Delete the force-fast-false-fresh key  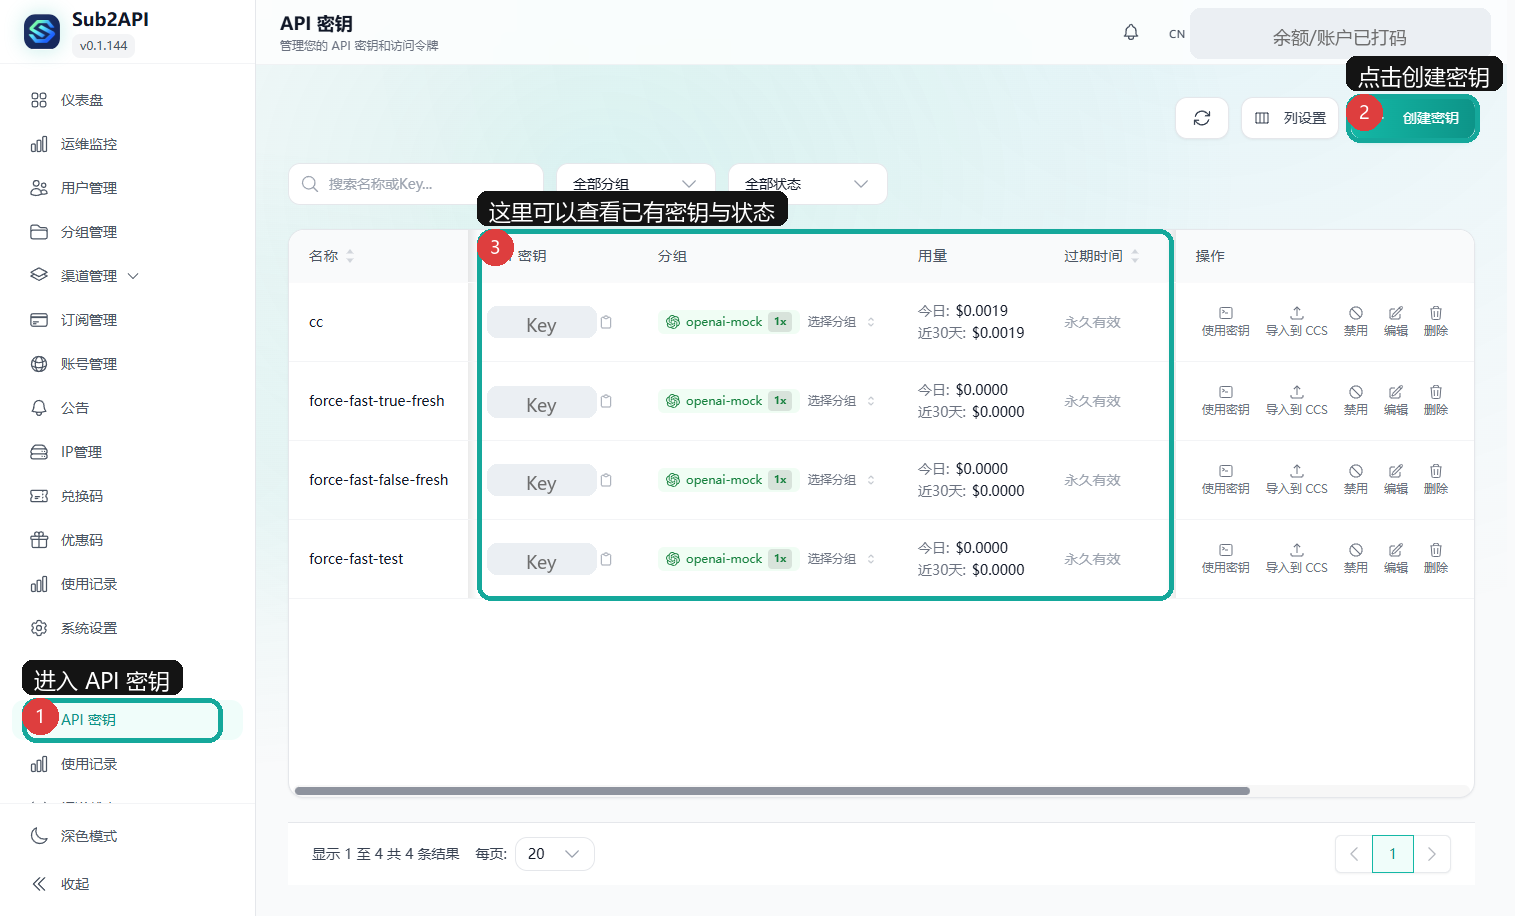[x=1436, y=479]
